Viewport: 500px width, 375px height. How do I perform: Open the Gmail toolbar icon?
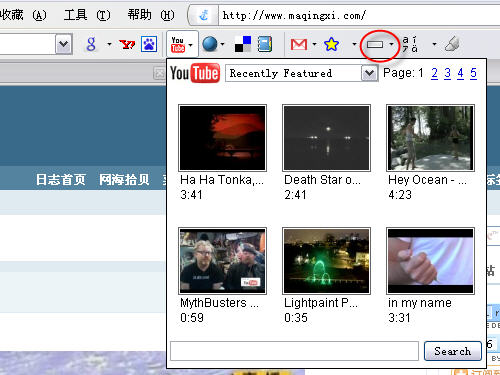299,44
